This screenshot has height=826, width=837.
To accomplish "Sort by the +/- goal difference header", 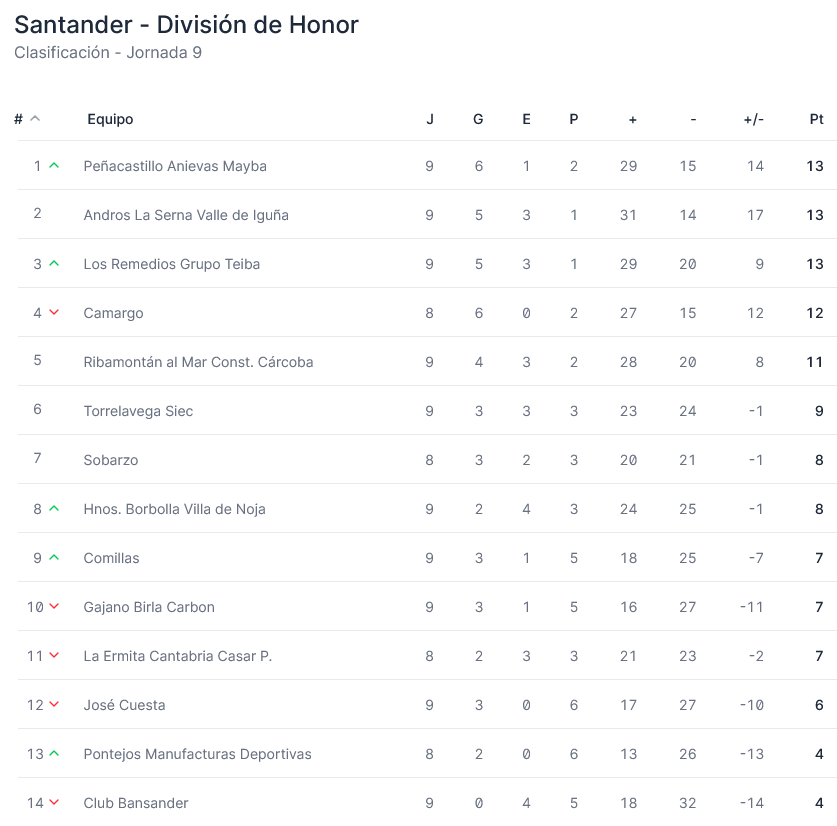I will click(x=753, y=119).
